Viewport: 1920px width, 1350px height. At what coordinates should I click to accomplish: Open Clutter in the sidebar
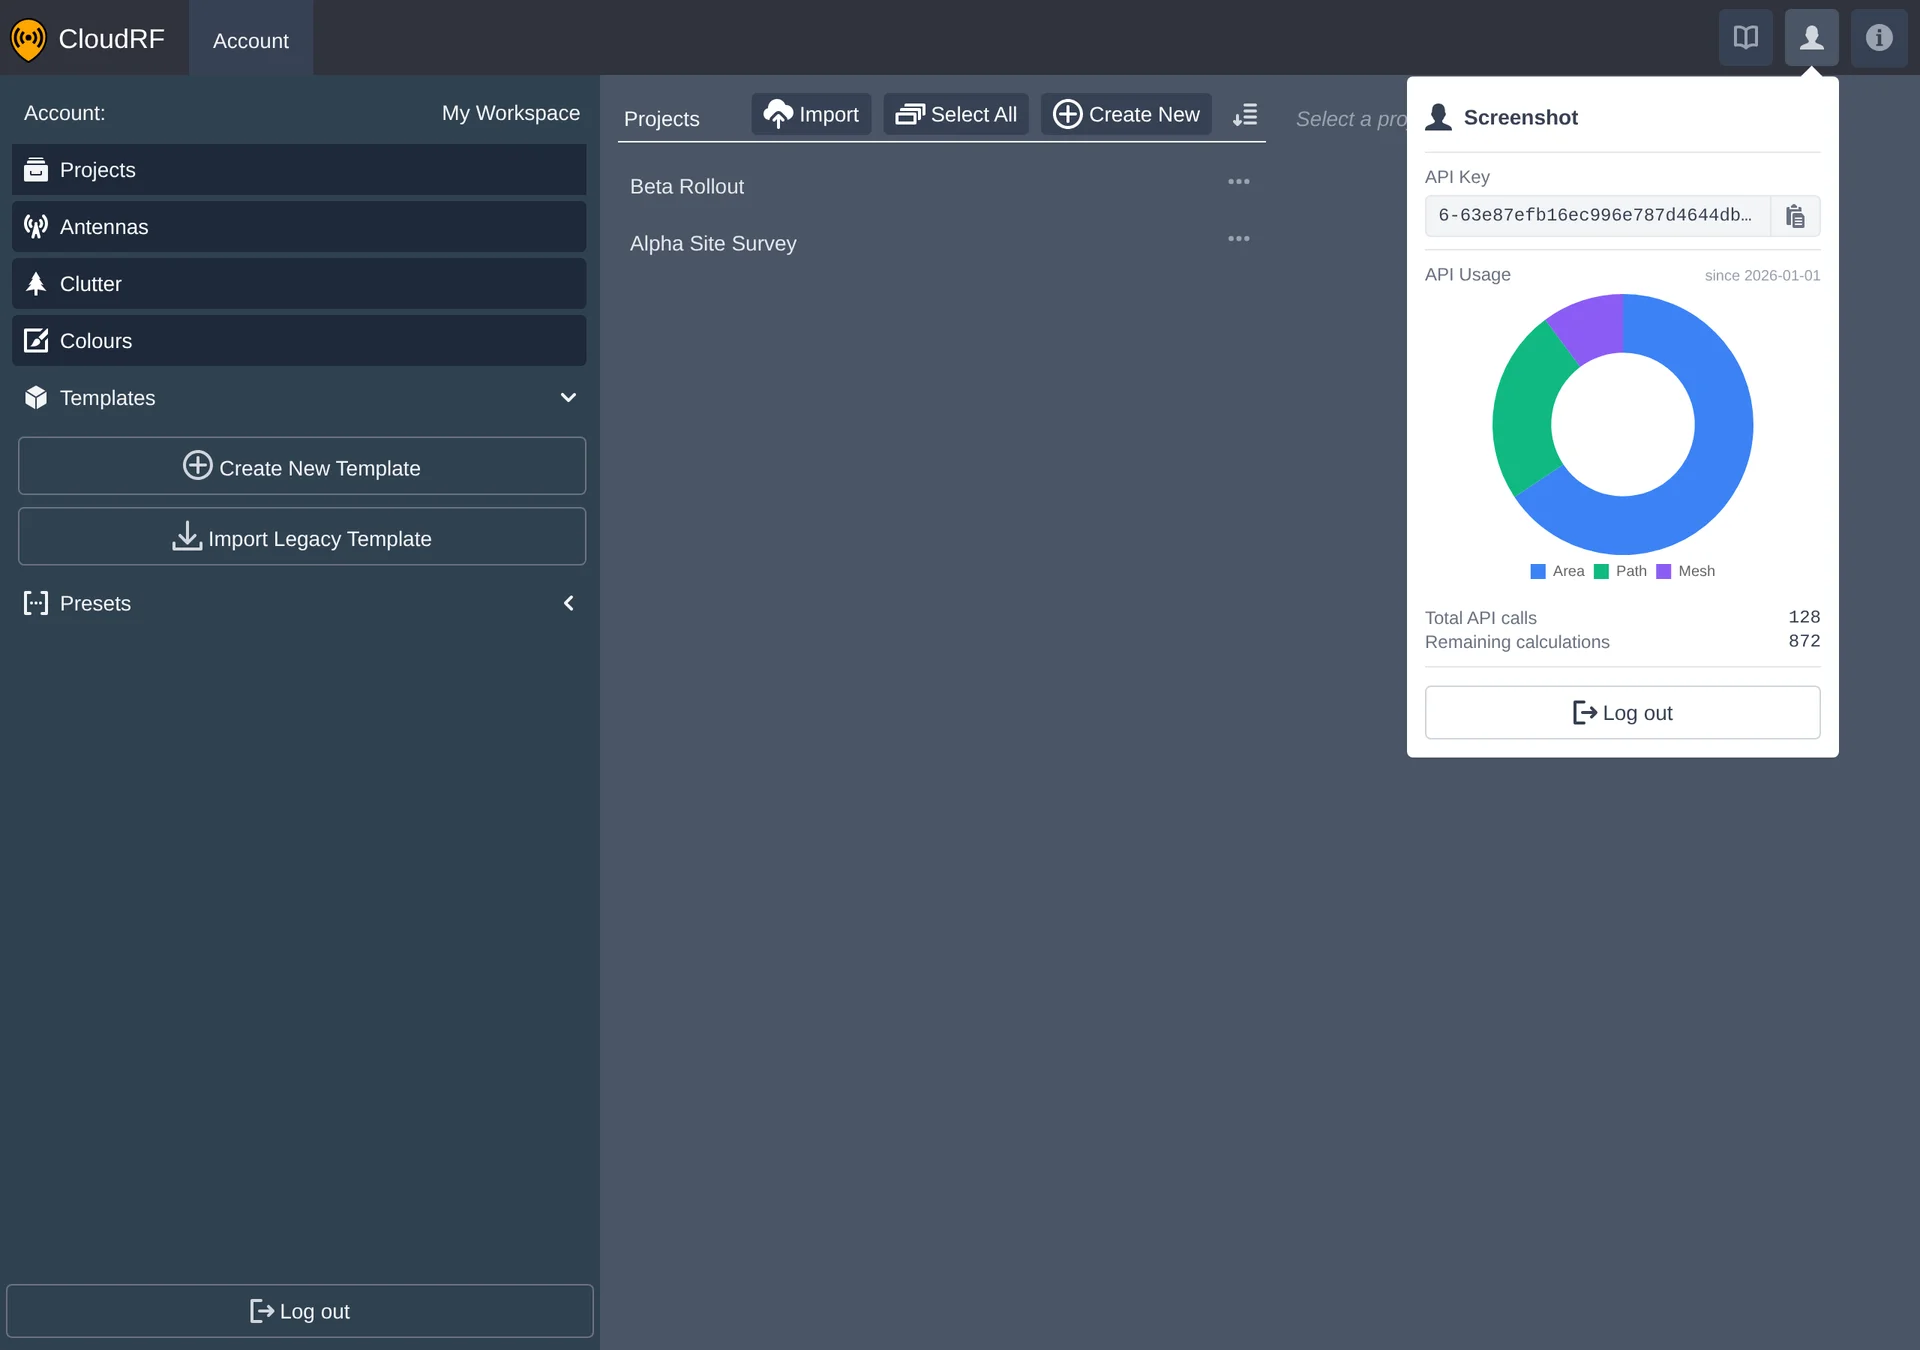click(x=299, y=283)
